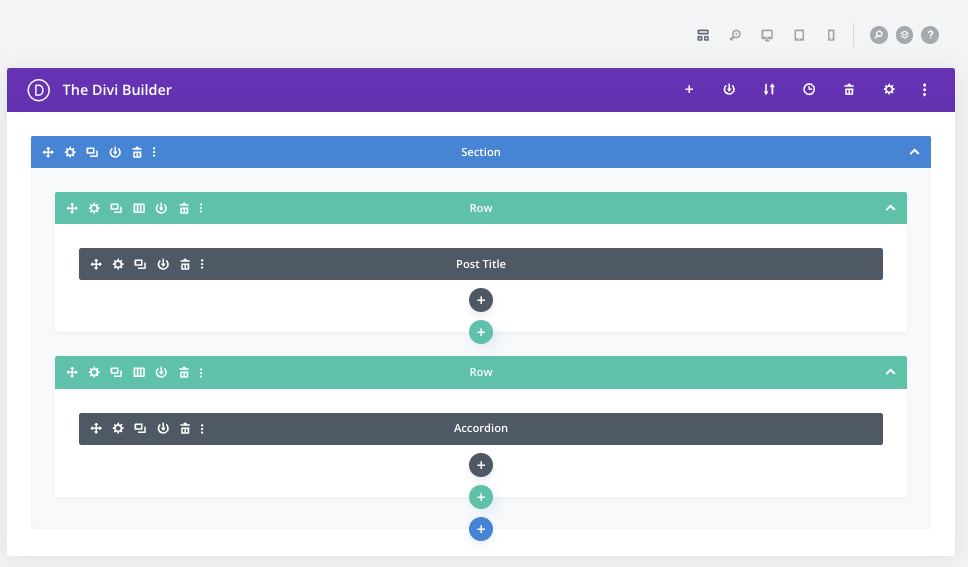
Task: Toggle Accordion module power icon
Action: click(163, 428)
